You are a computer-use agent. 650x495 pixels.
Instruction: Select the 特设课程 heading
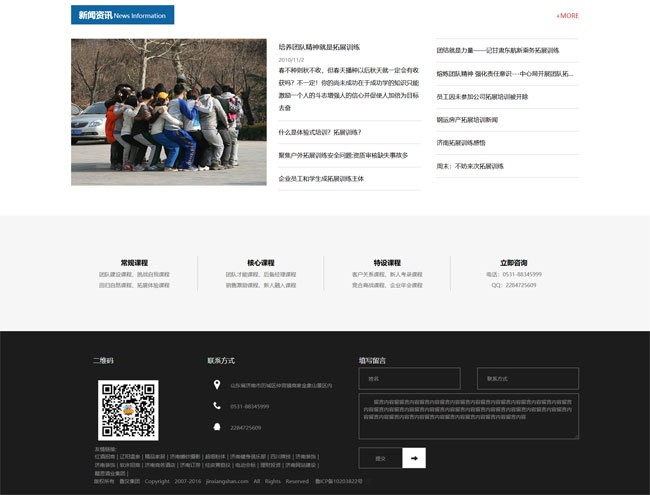387,263
